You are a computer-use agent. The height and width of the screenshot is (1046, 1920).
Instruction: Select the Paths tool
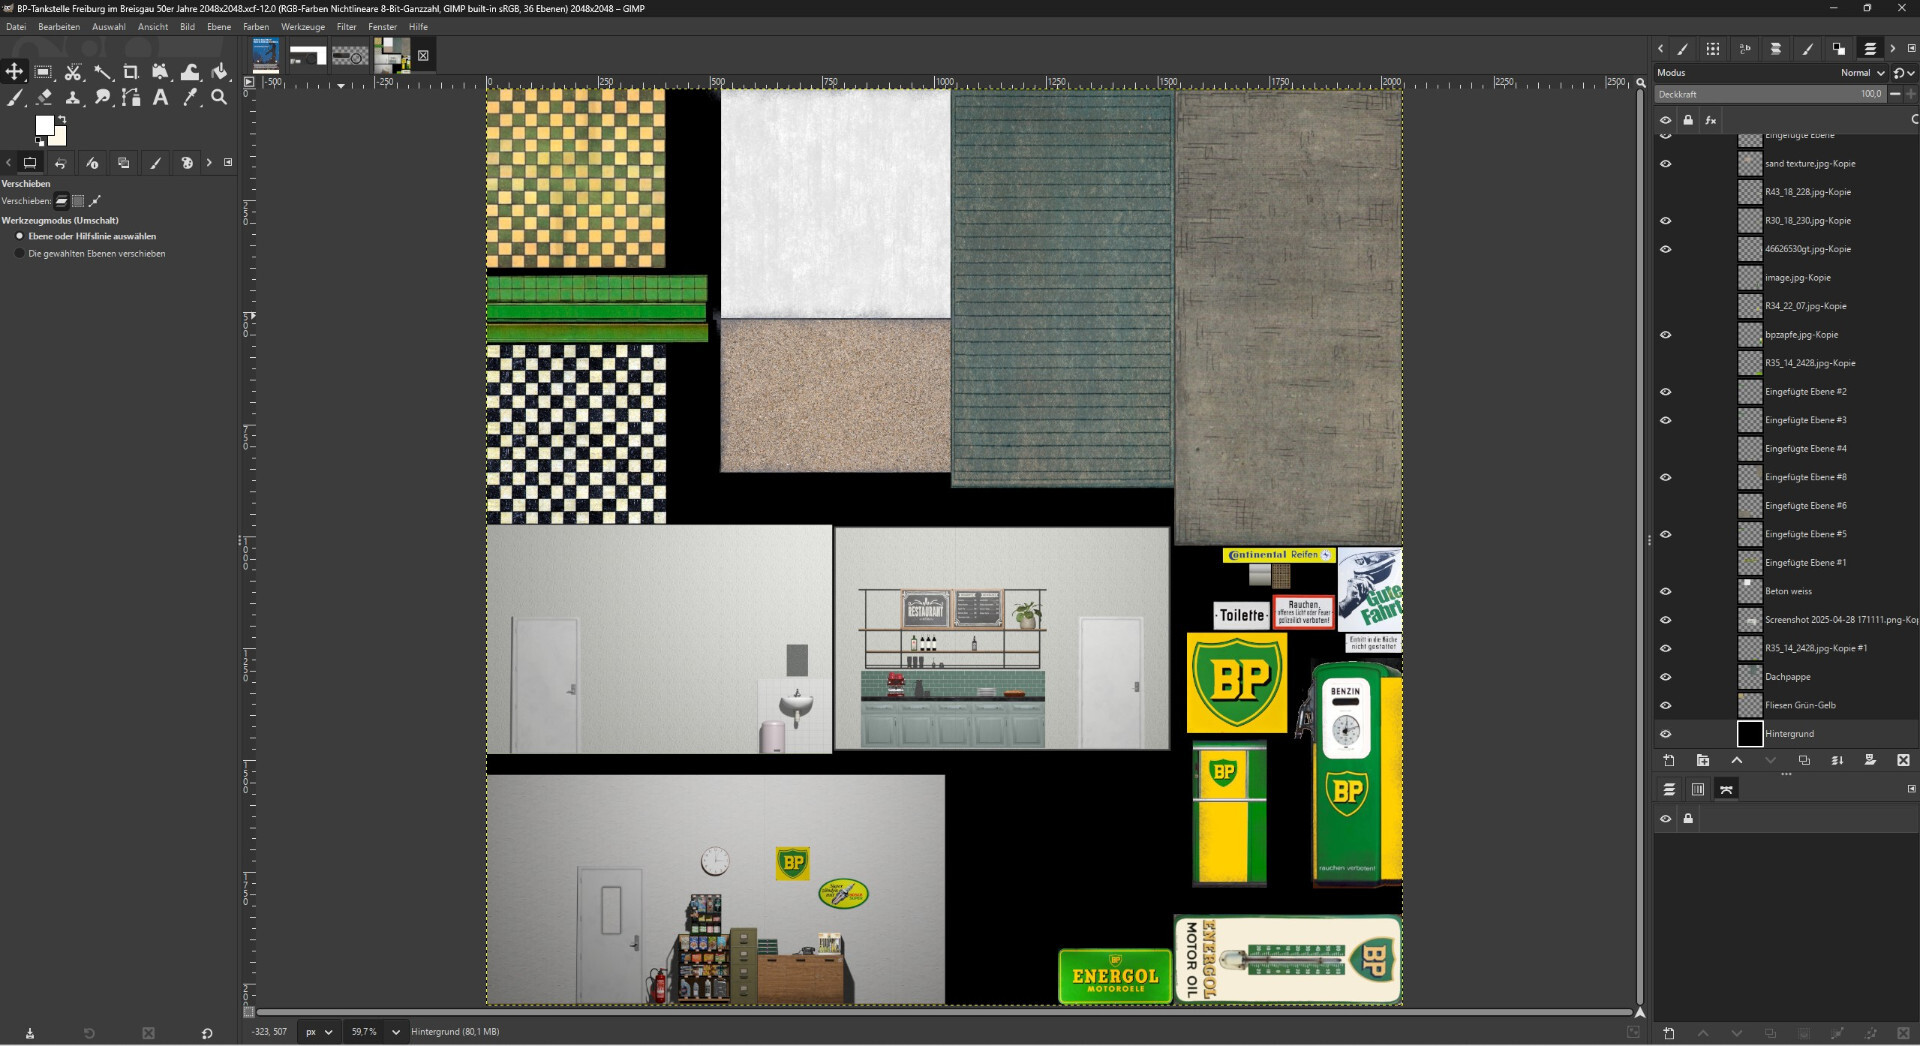131,98
